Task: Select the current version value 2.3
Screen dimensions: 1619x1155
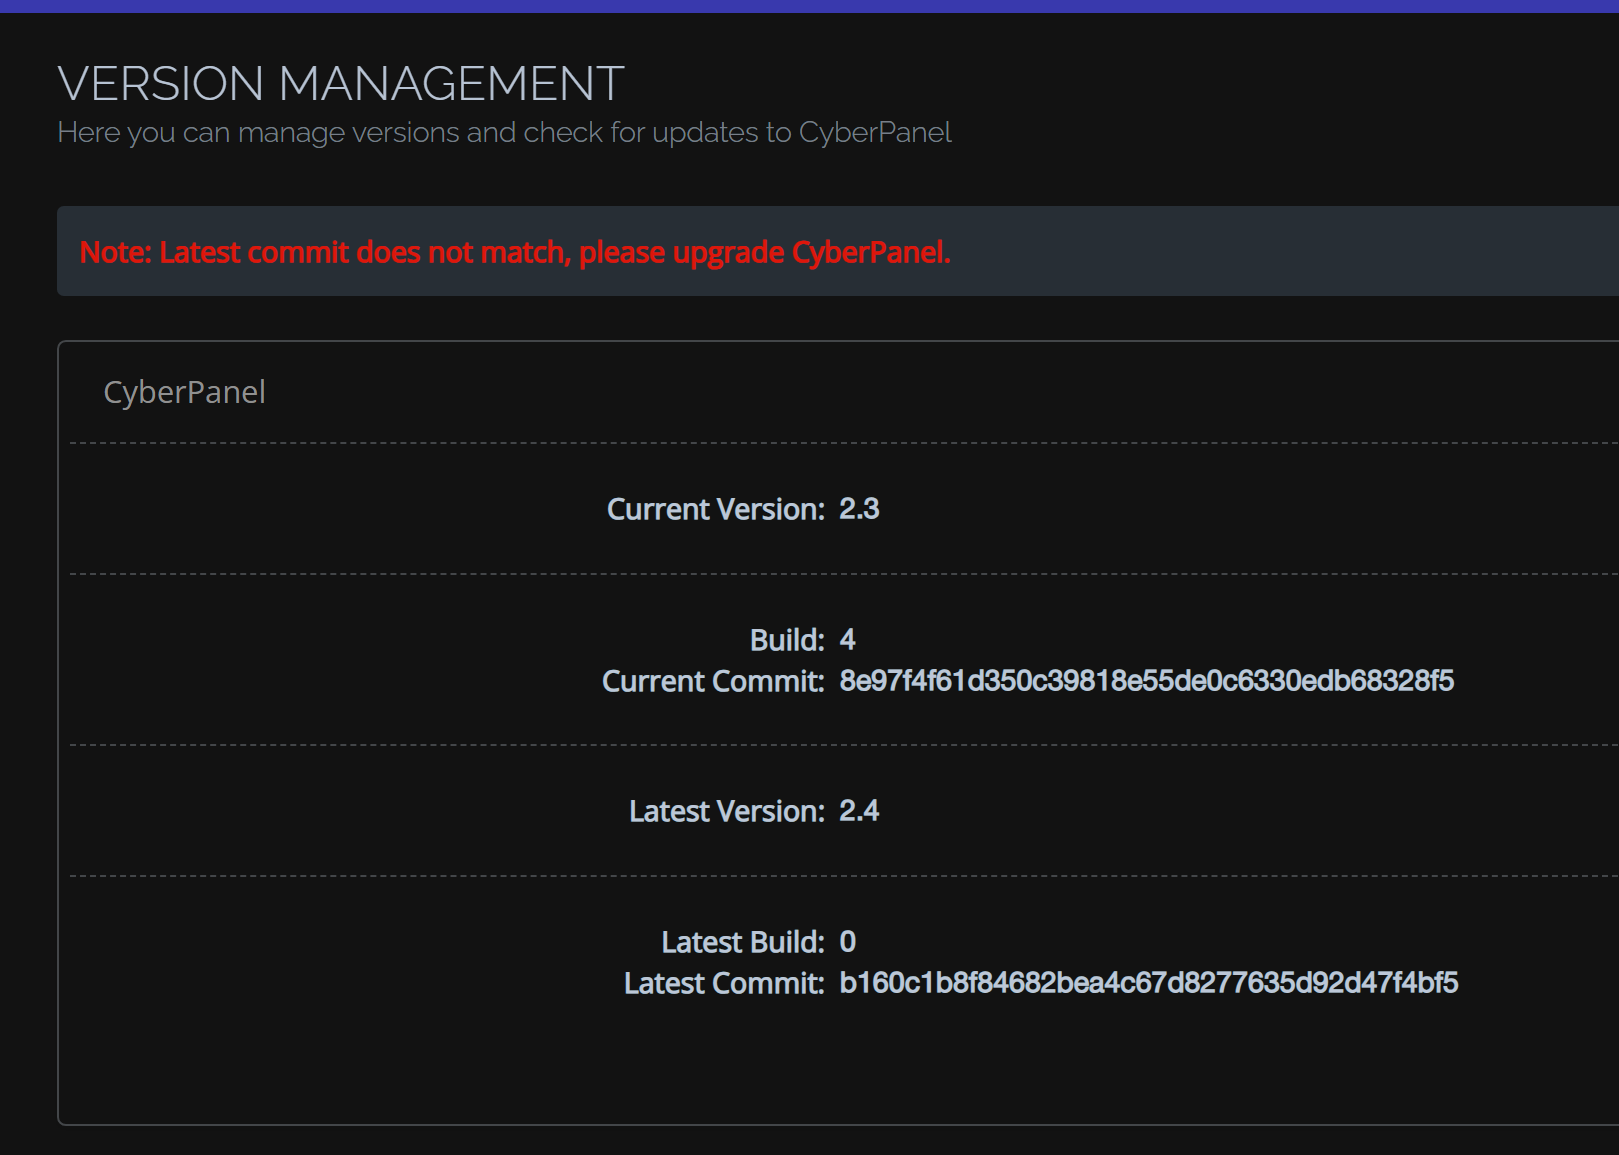Action: coord(859,509)
